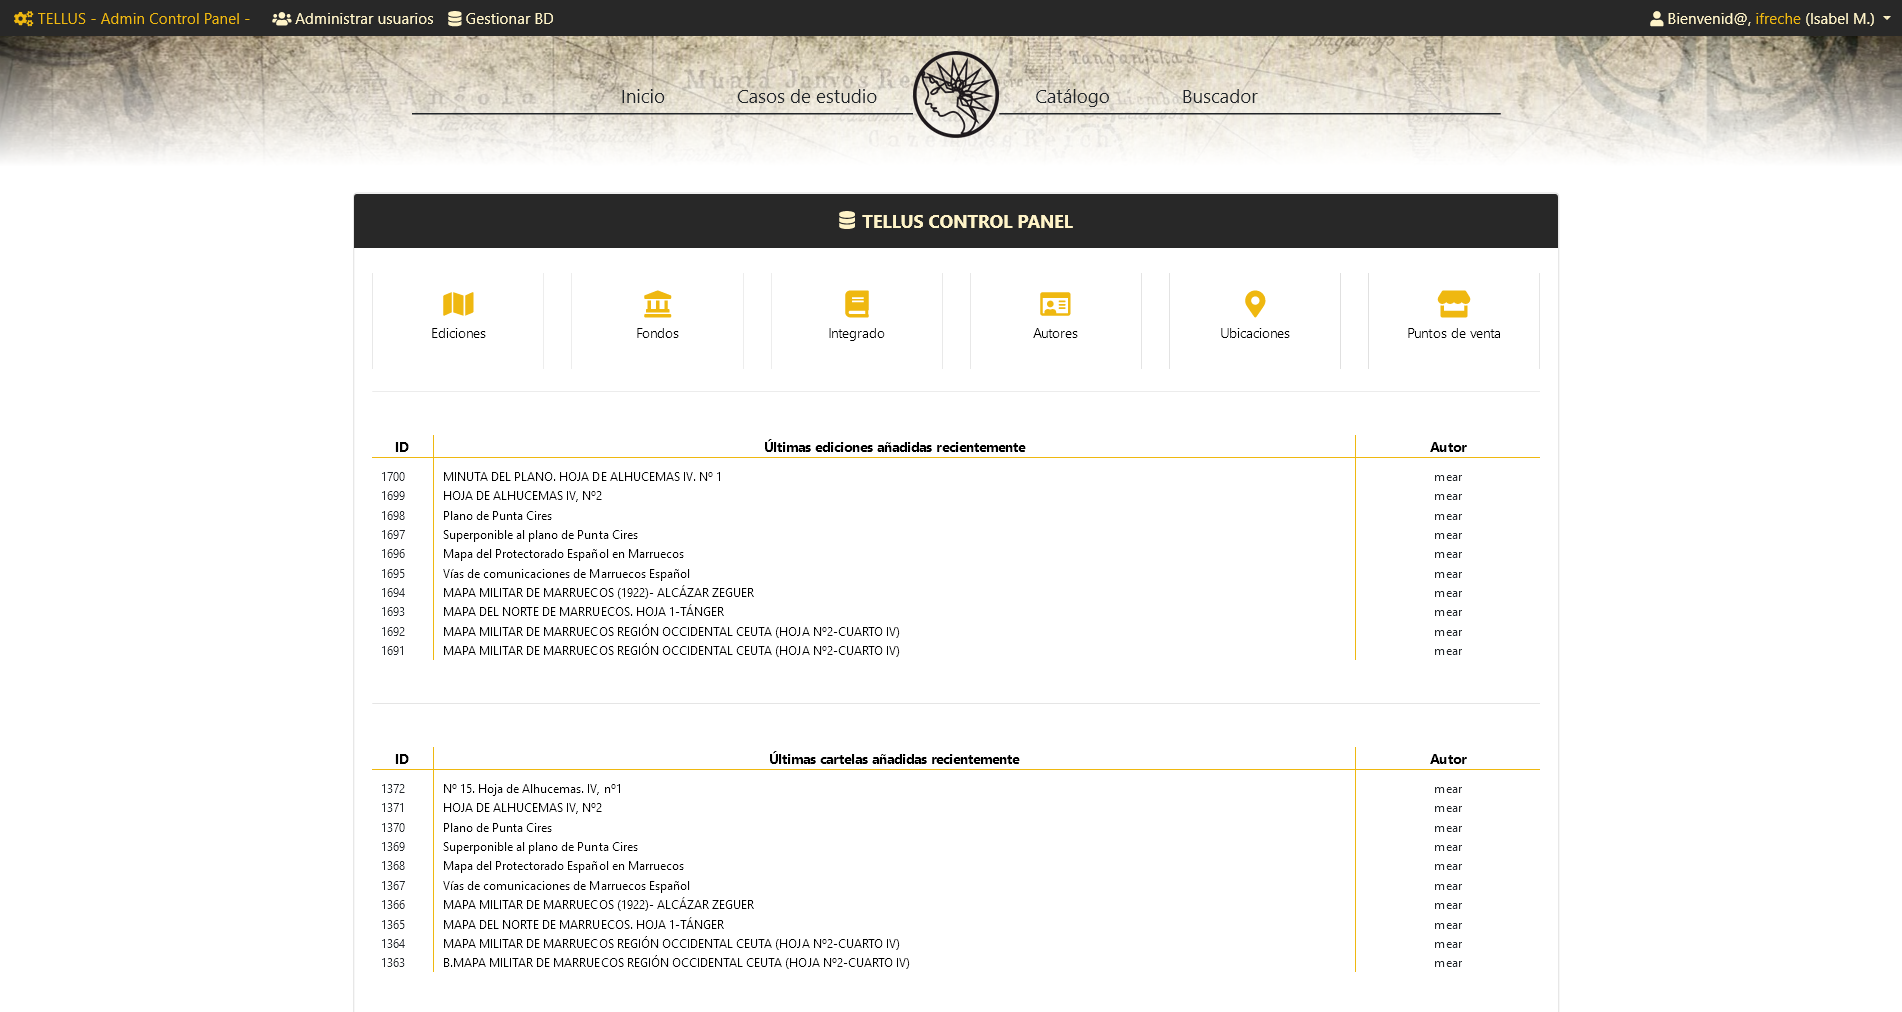1902x1012 pixels.
Task: Open Ediciones using the map icon
Action: click(x=457, y=305)
